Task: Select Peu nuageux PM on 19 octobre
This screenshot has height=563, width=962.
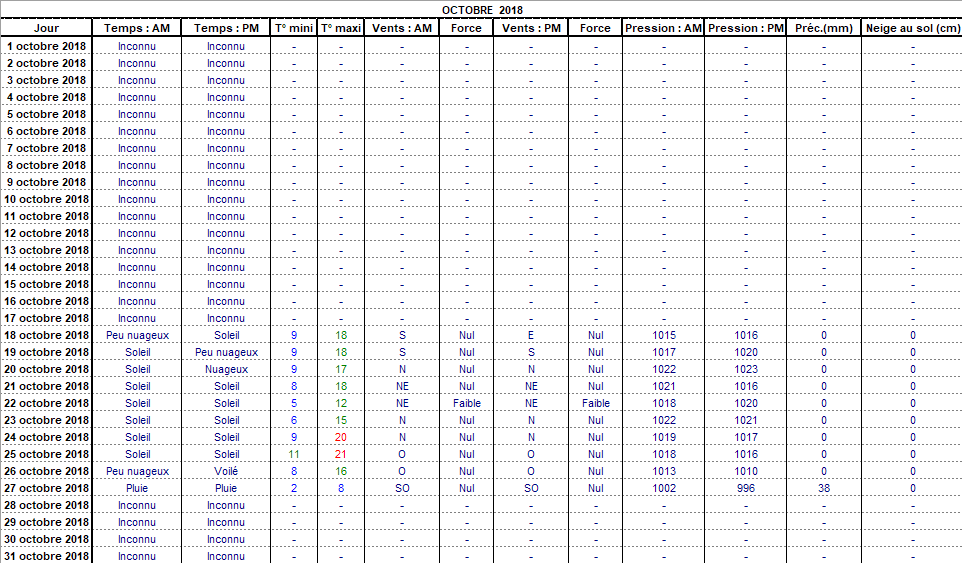Action: pyautogui.click(x=226, y=353)
